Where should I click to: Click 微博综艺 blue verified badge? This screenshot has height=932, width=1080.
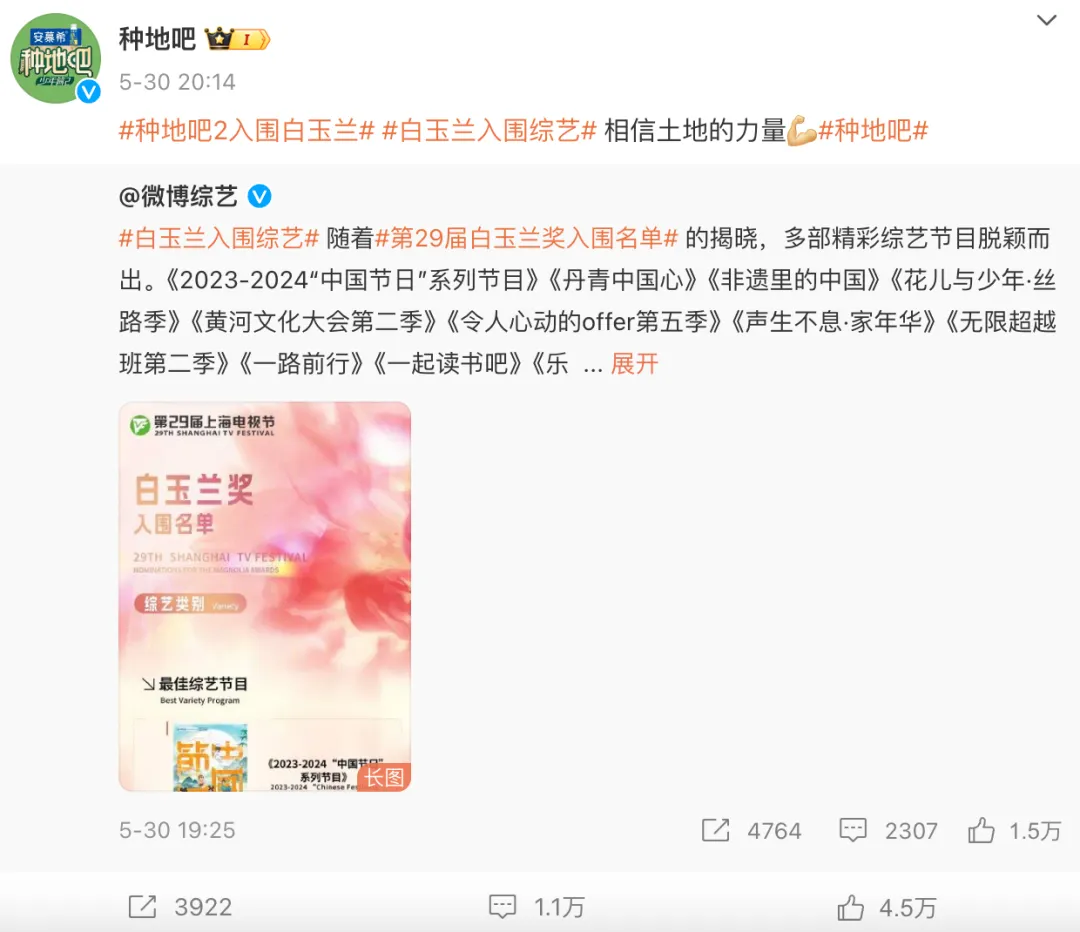click(x=260, y=196)
